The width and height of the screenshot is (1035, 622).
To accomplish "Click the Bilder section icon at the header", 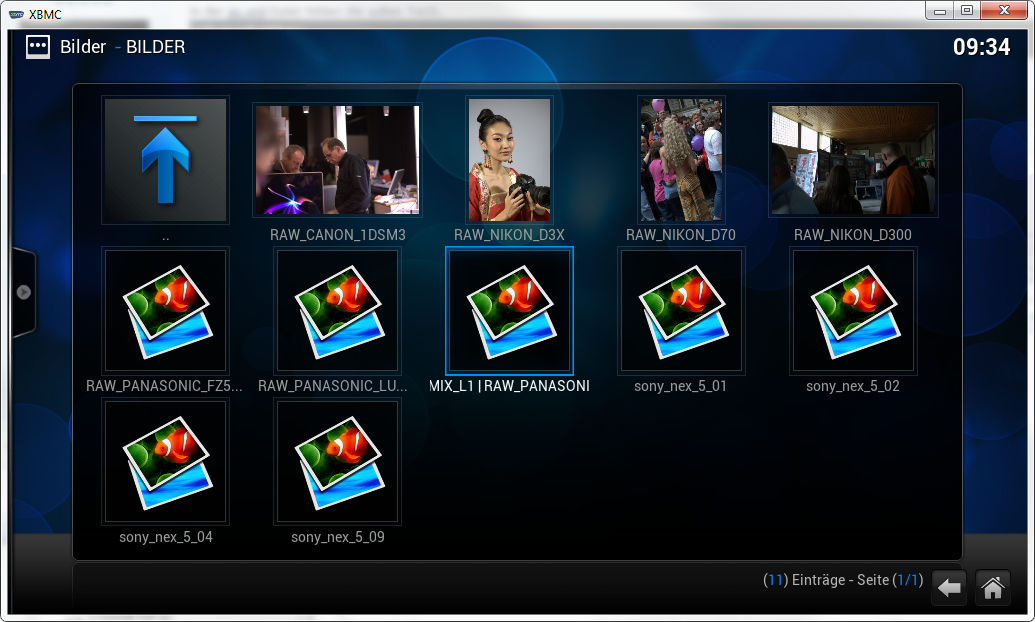I will click(x=38, y=47).
